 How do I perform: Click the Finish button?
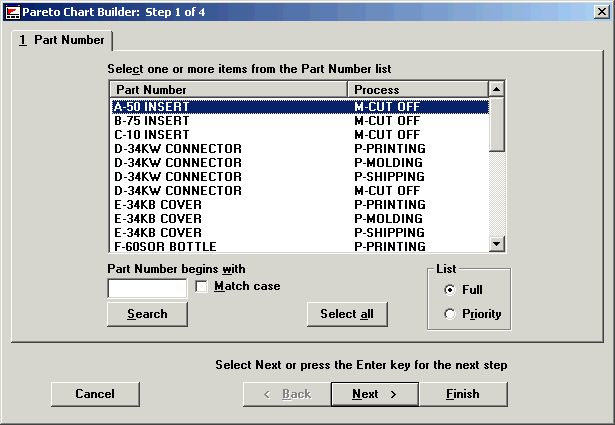pyautogui.click(x=462, y=394)
